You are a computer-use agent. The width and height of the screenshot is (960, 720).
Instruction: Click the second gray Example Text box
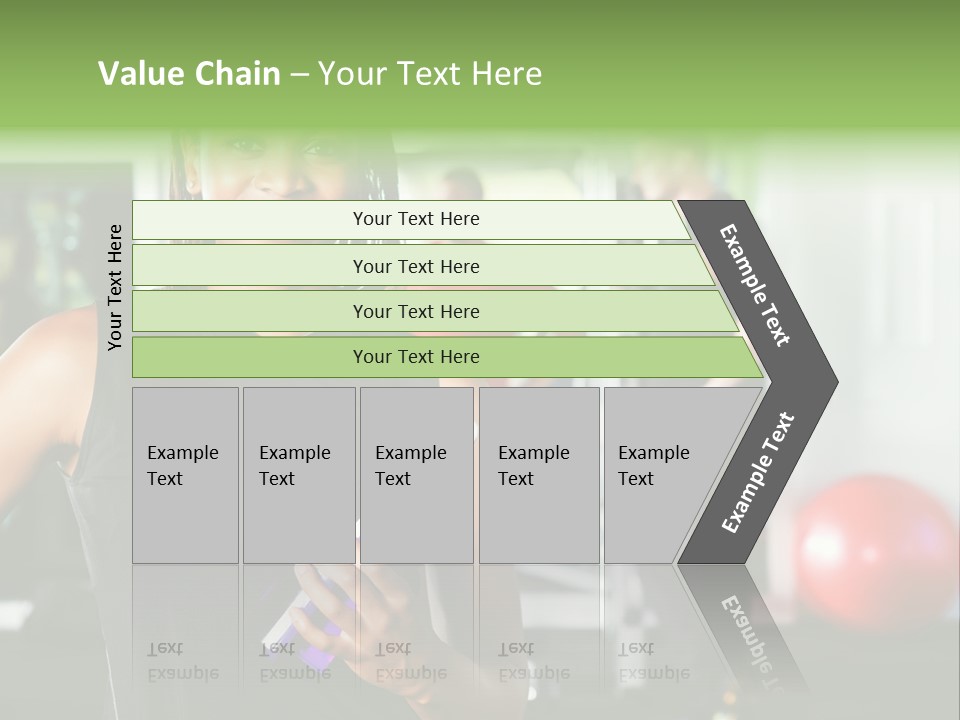click(298, 475)
